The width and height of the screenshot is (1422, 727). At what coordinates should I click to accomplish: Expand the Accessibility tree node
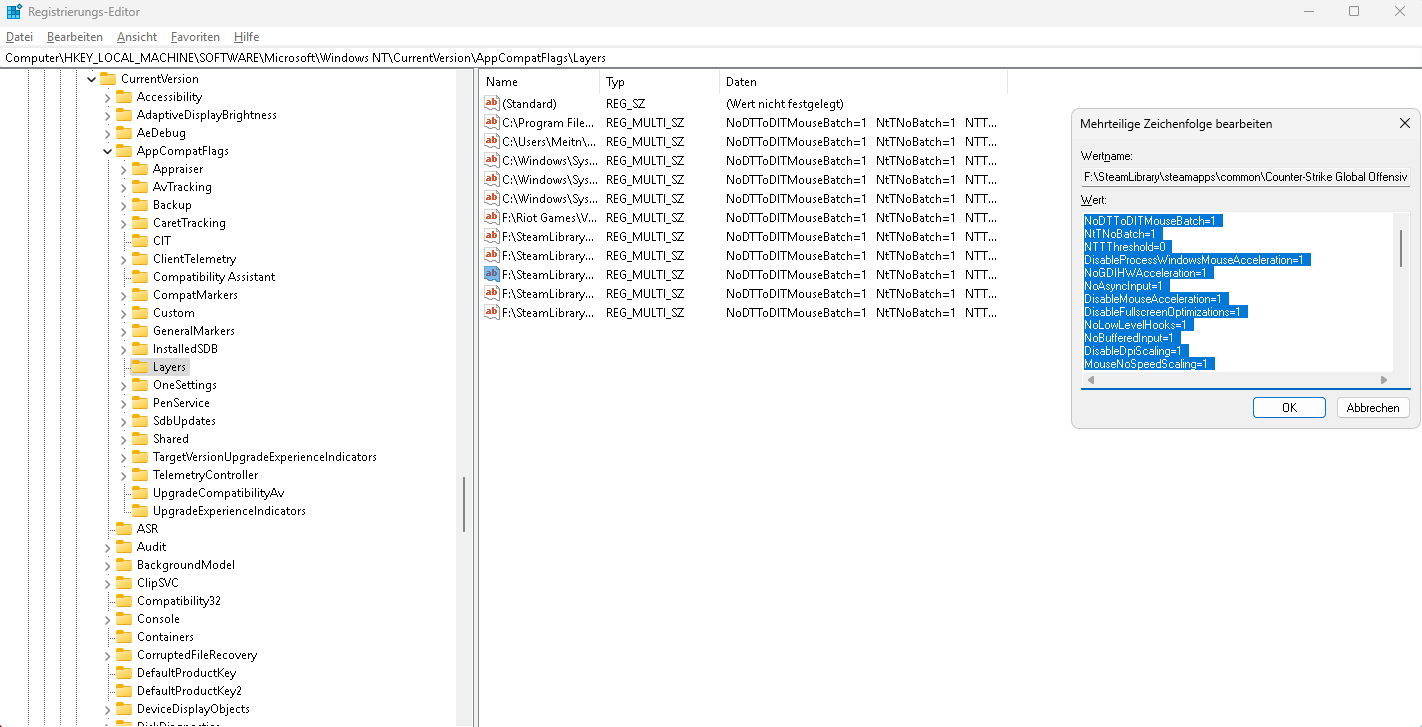coord(108,97)
